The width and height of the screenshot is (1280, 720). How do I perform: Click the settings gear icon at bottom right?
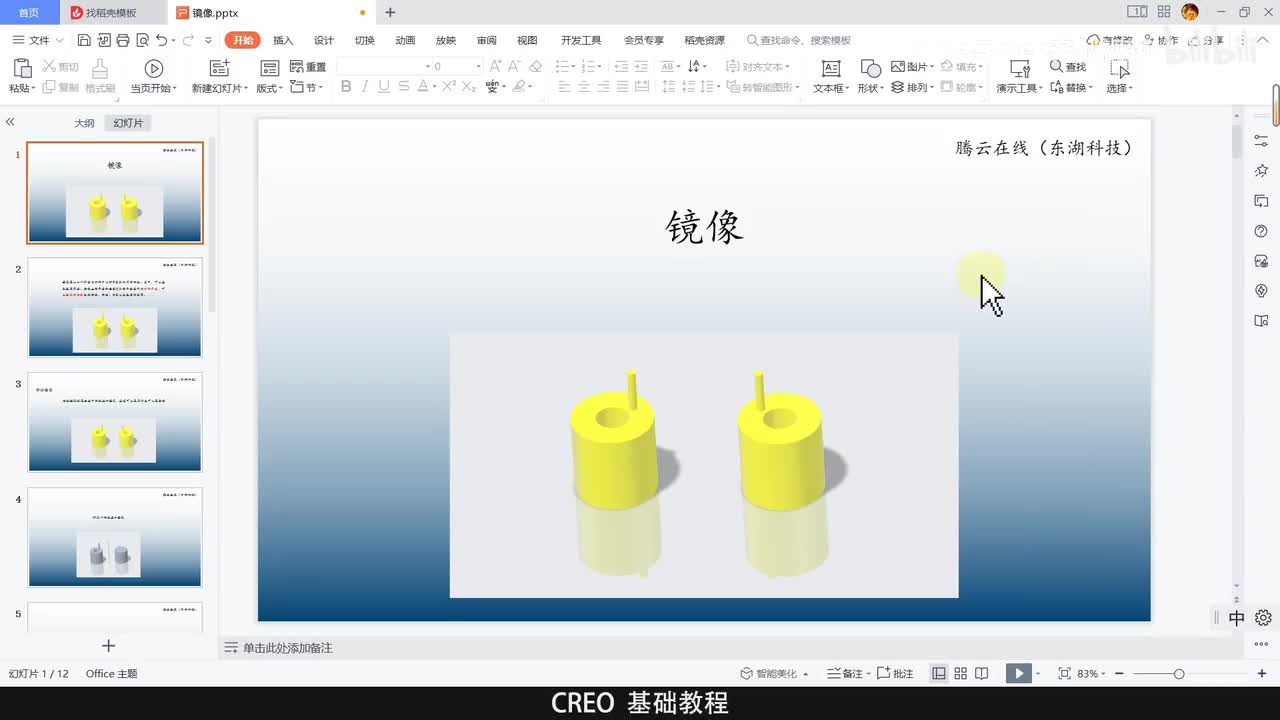[x=1263, y=618]
